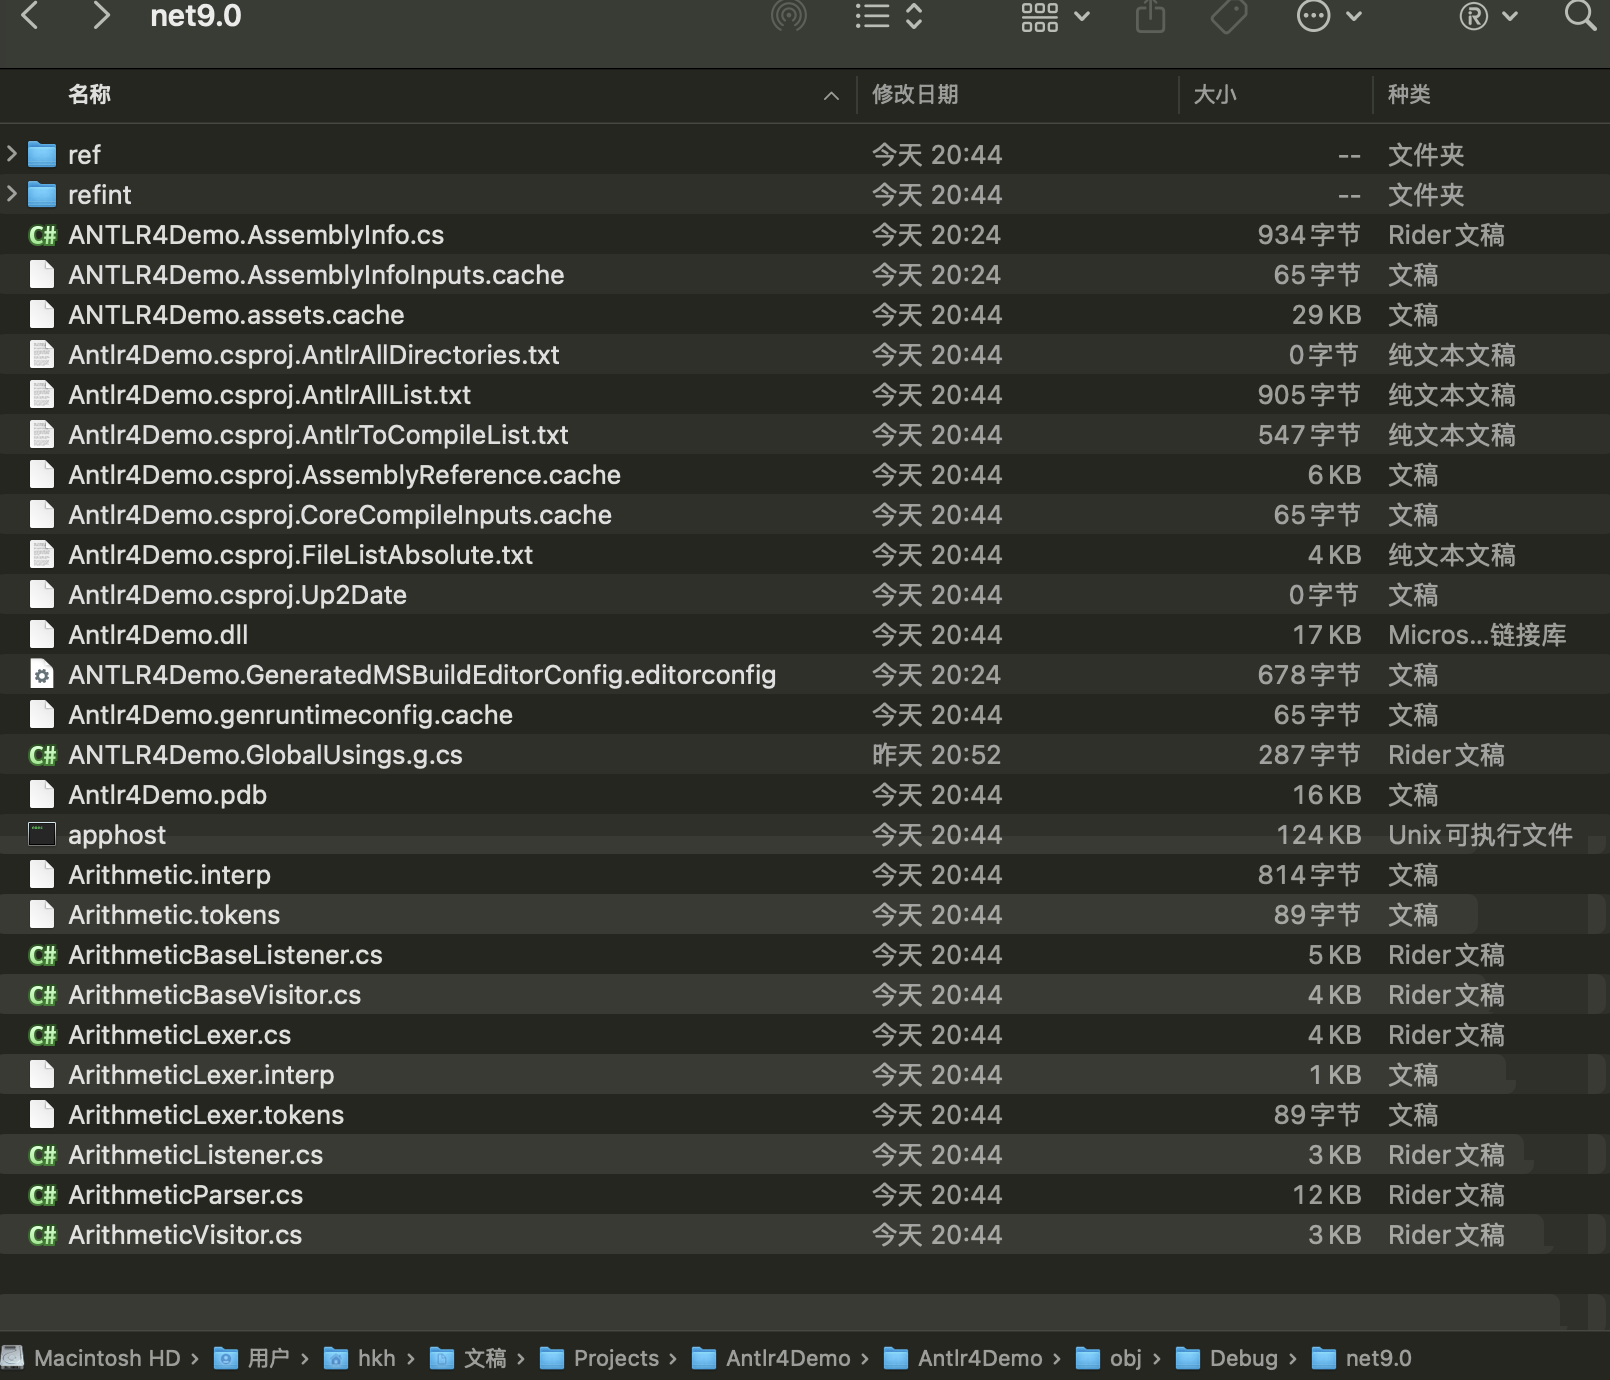Image resolution: width=1610 pixels, height=1380 pixels.
Task: Expand the refint folder
Action: [10, 194]
